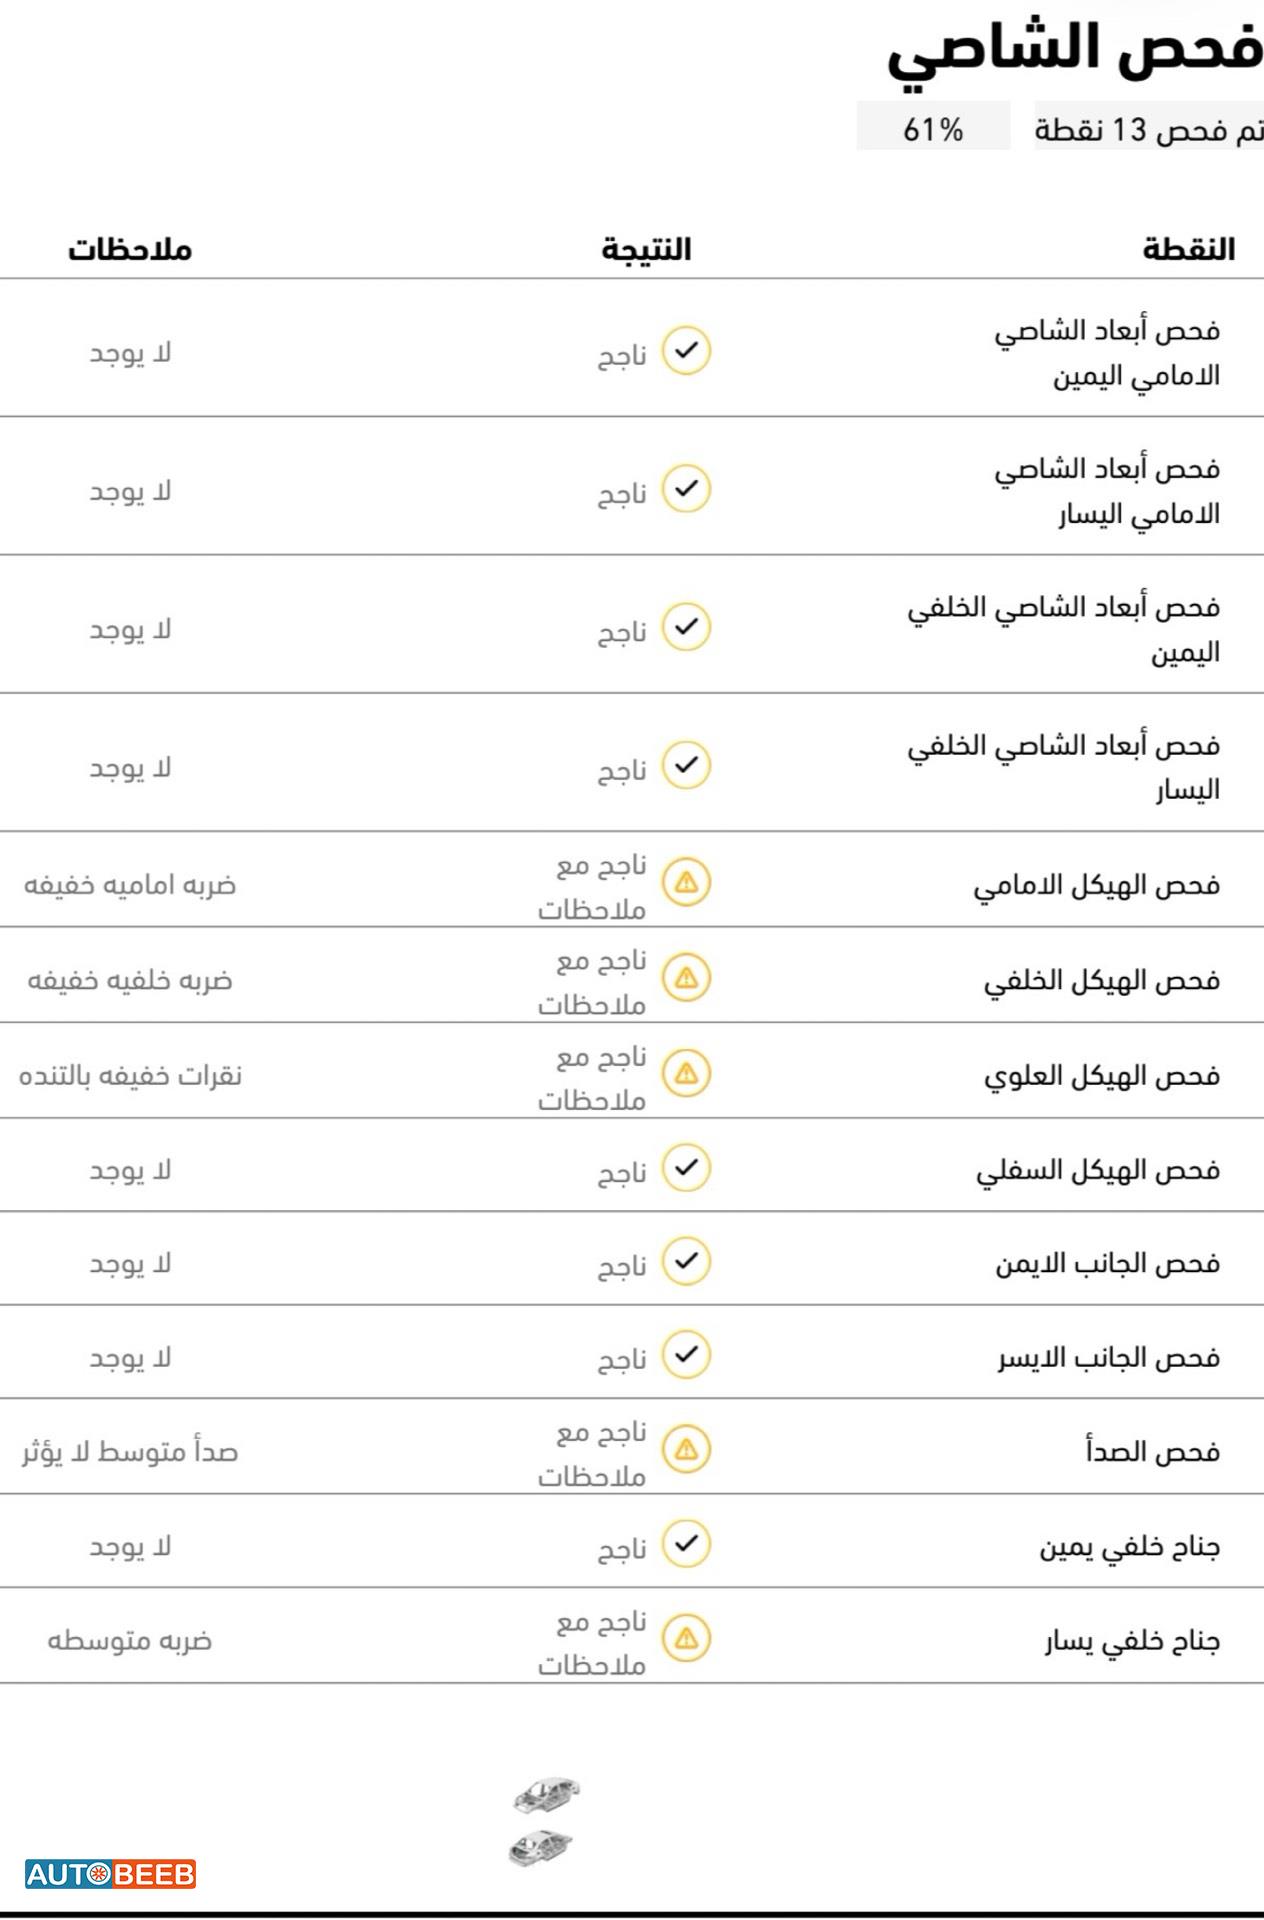This screenshot has height=1920, width=1264.
Task: Click the checkmark icon for فحص الجانب الايمن
Action: point(686,1261)
